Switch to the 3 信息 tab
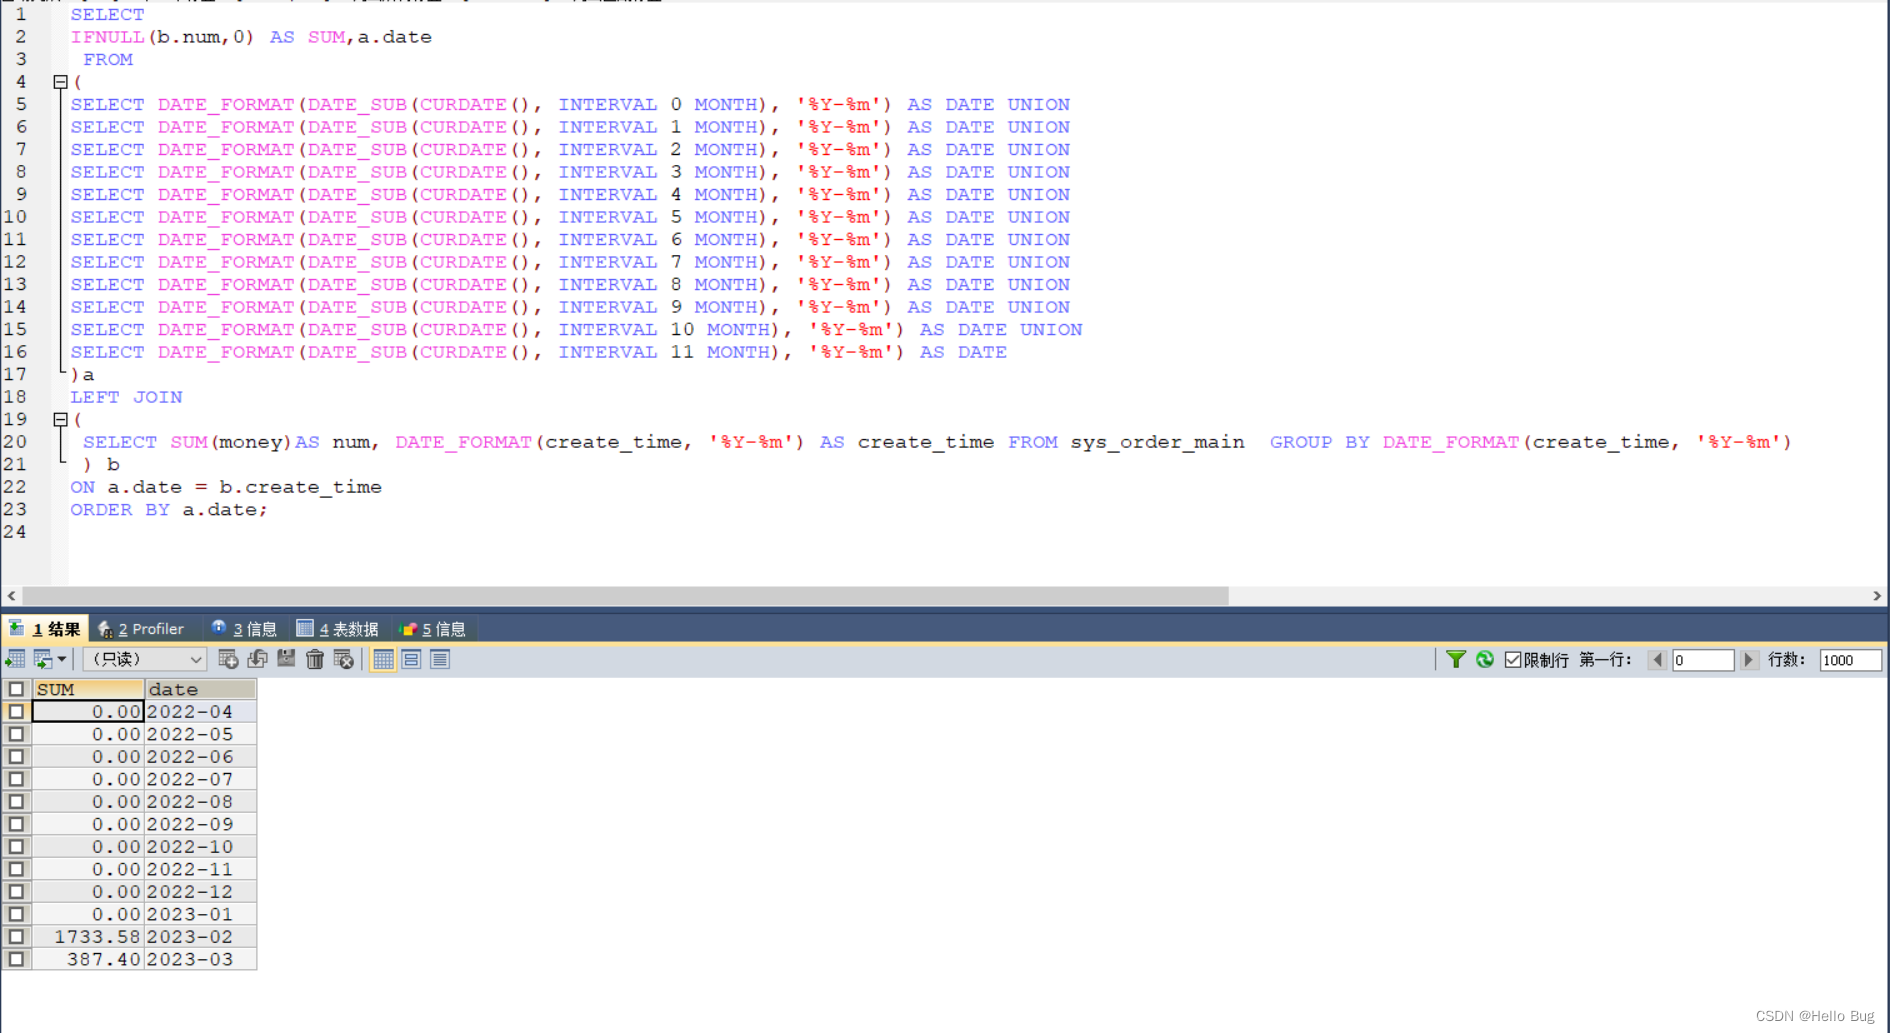The image size is (1890, 1033). (244, 629)
